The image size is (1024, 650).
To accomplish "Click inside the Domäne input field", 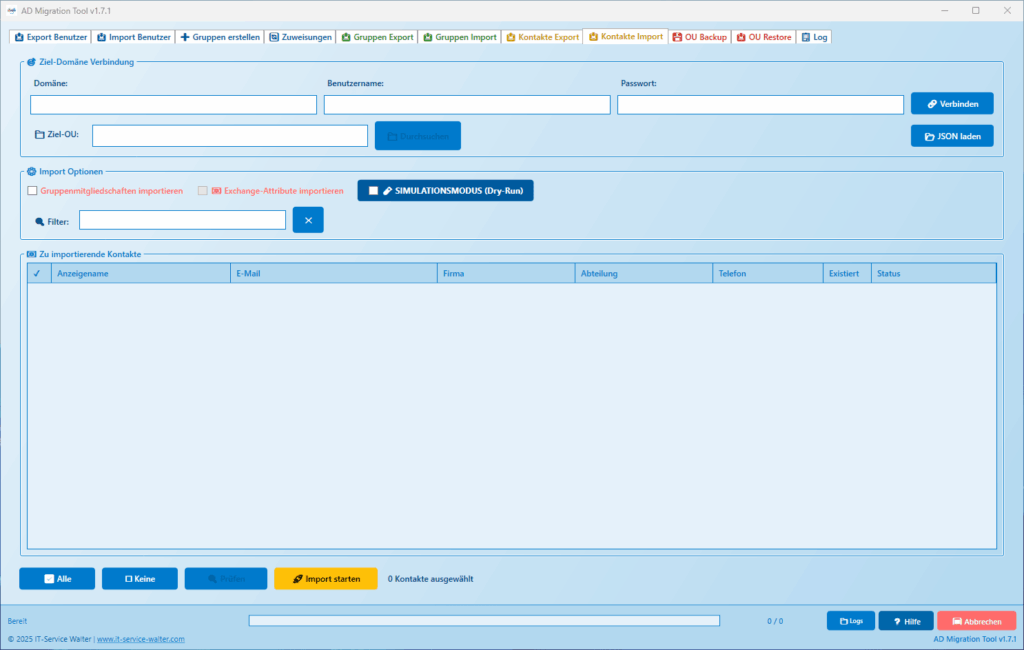I will click(172, 103).
